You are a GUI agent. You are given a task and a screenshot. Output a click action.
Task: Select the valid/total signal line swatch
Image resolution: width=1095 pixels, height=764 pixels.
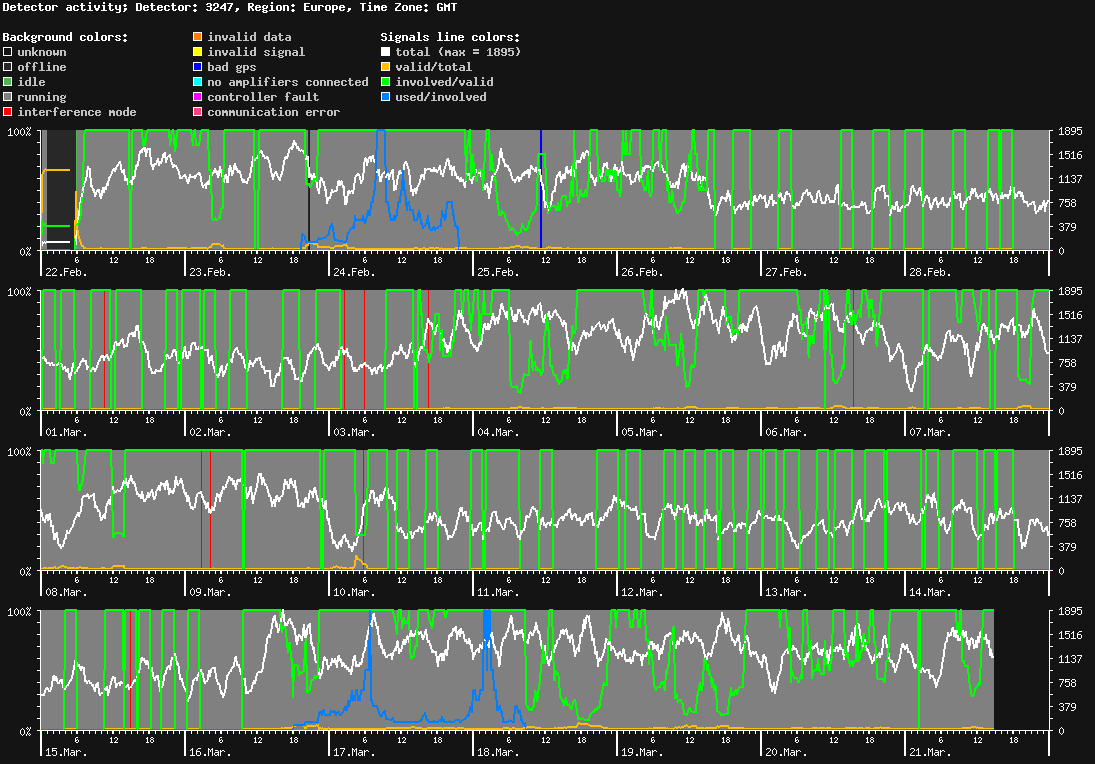(x=386, y=67)
